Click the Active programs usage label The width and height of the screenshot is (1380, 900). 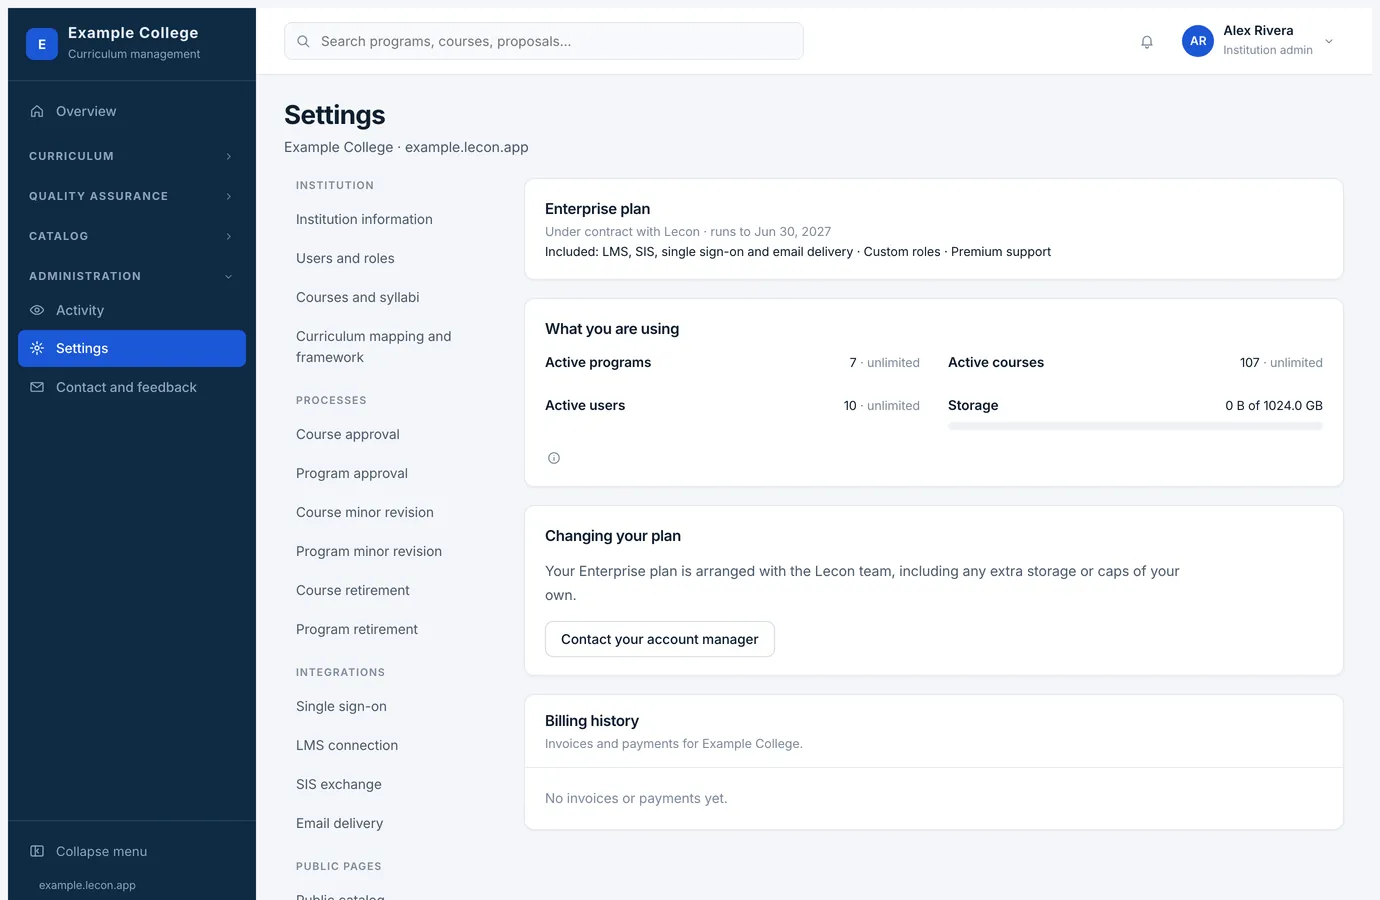[x=598, y=362]
